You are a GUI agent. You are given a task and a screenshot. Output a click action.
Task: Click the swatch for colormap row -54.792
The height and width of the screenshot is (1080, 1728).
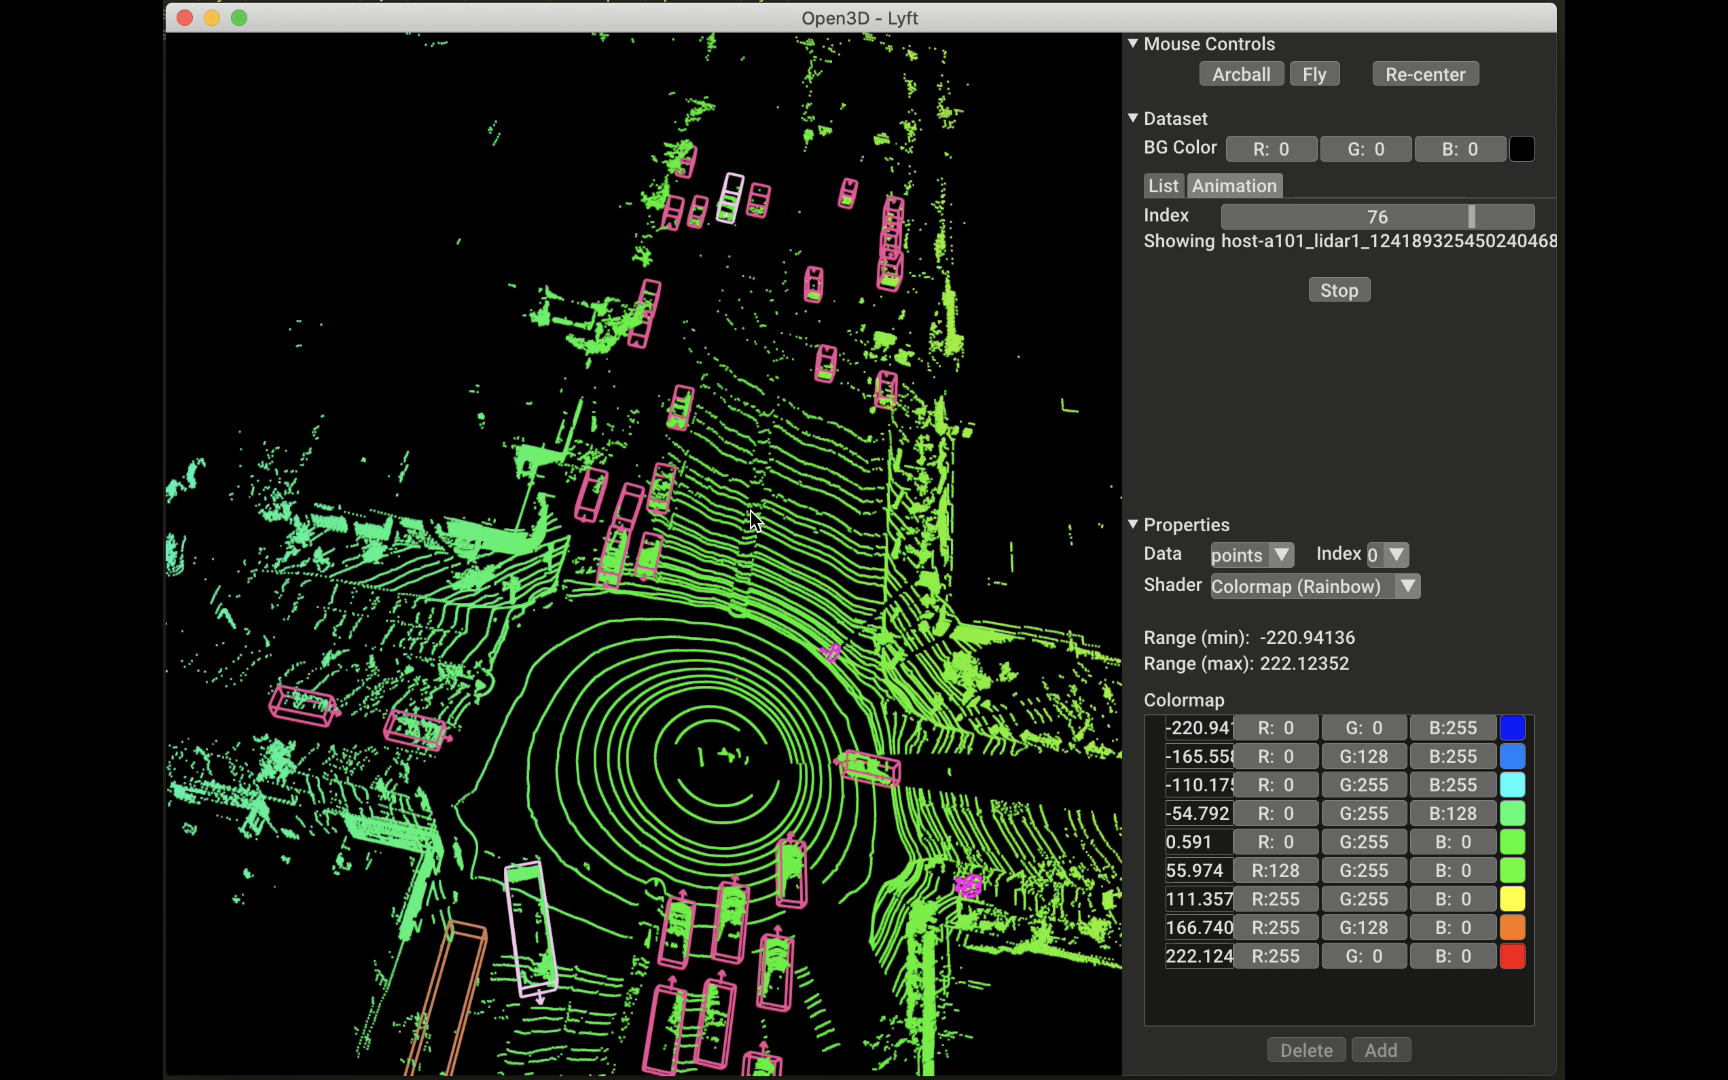[1512, 814]
